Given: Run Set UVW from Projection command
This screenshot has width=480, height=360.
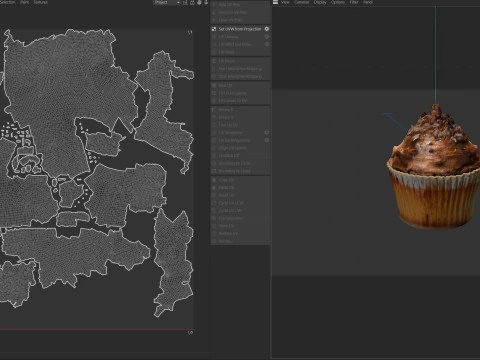Looking at the screenshot, I should point(240,29).
